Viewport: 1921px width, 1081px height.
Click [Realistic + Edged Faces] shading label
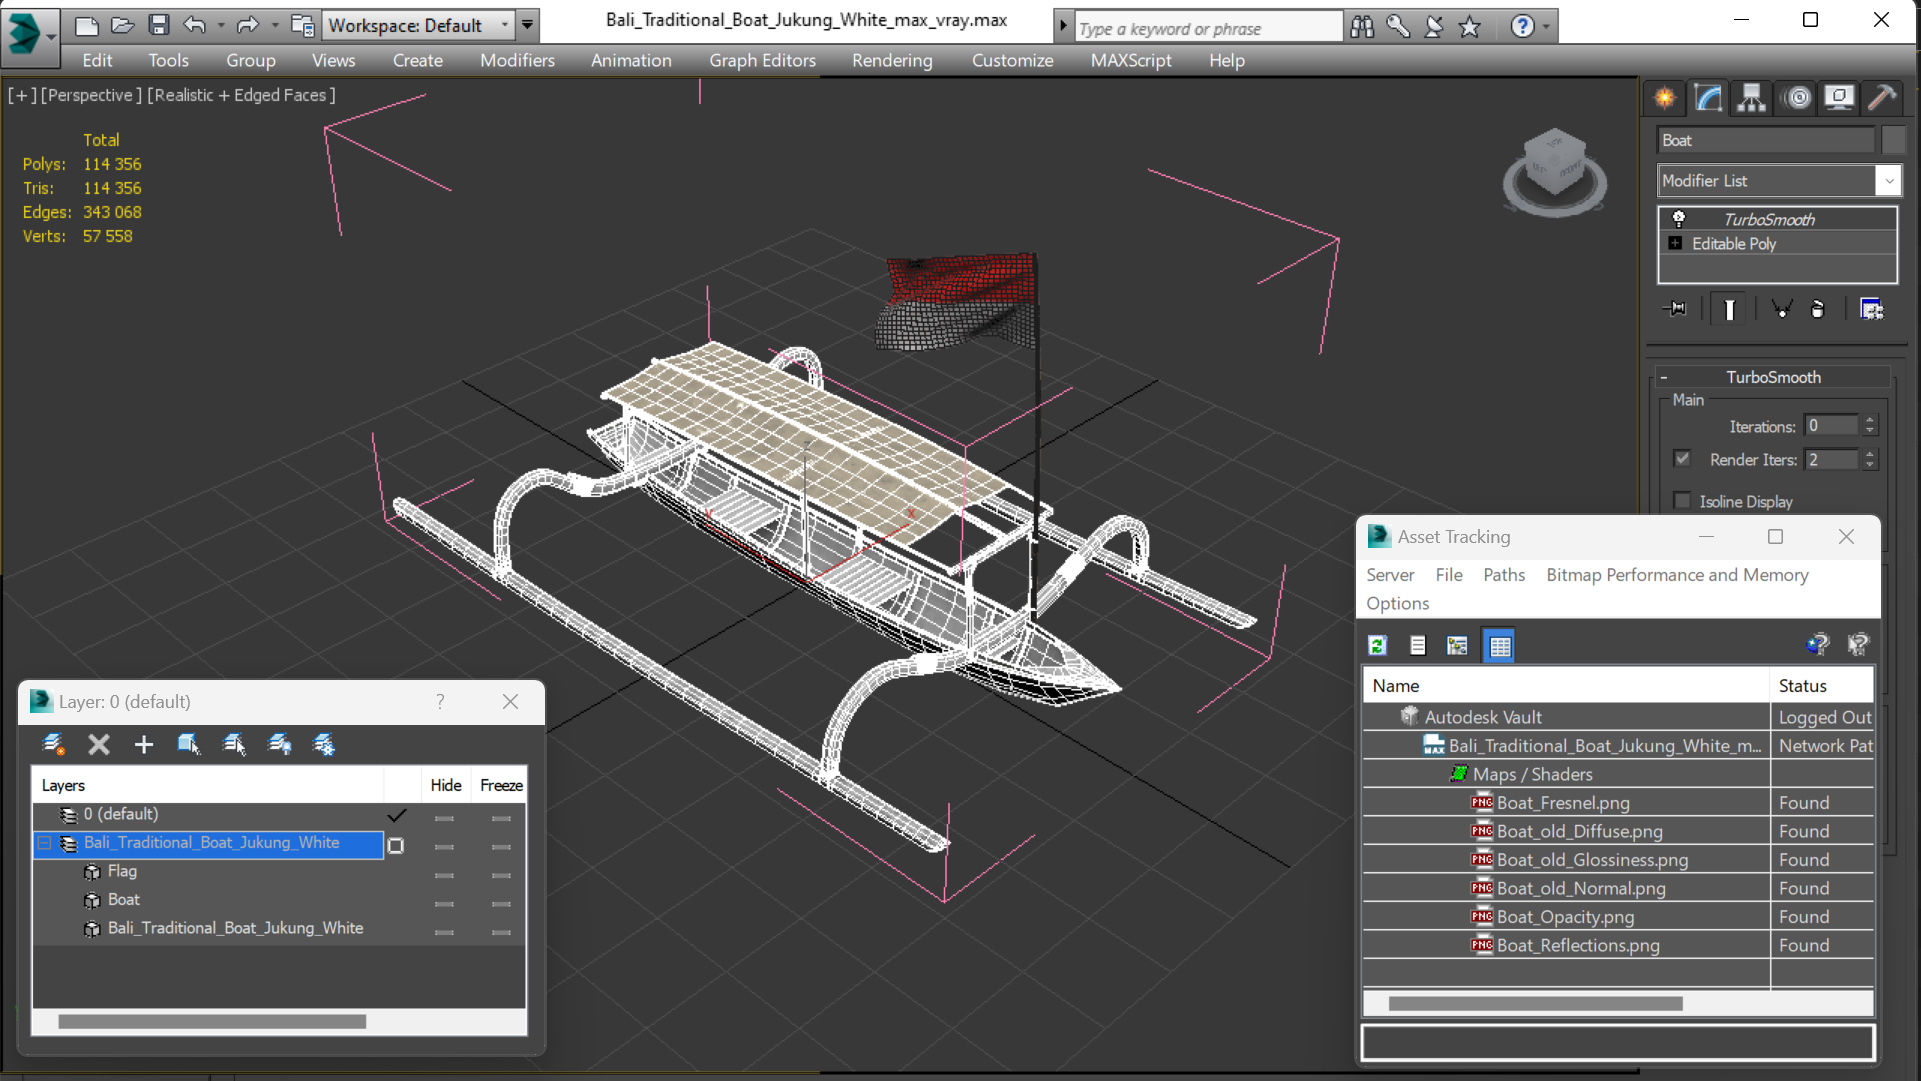tap(241, 95)
